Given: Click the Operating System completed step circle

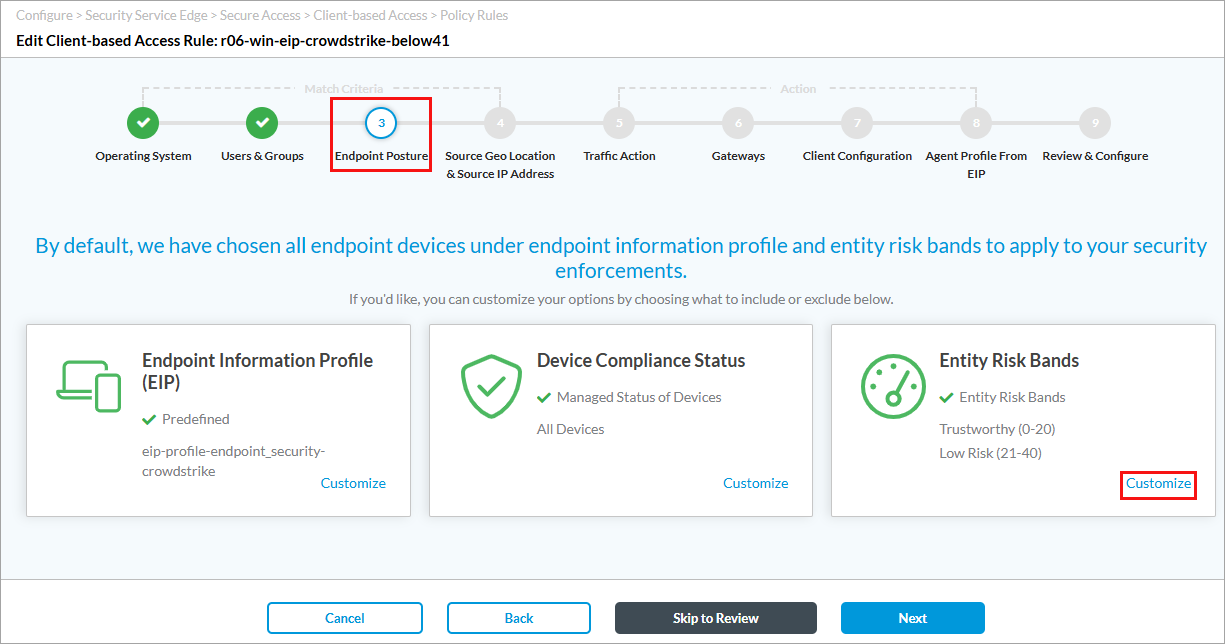Looking at the screenshot, I should pos(143,123).
